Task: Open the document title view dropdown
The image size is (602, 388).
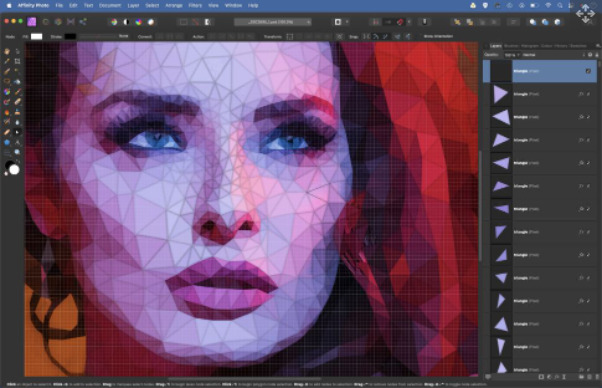Action: pyautogui.click(x=273, y=22)
